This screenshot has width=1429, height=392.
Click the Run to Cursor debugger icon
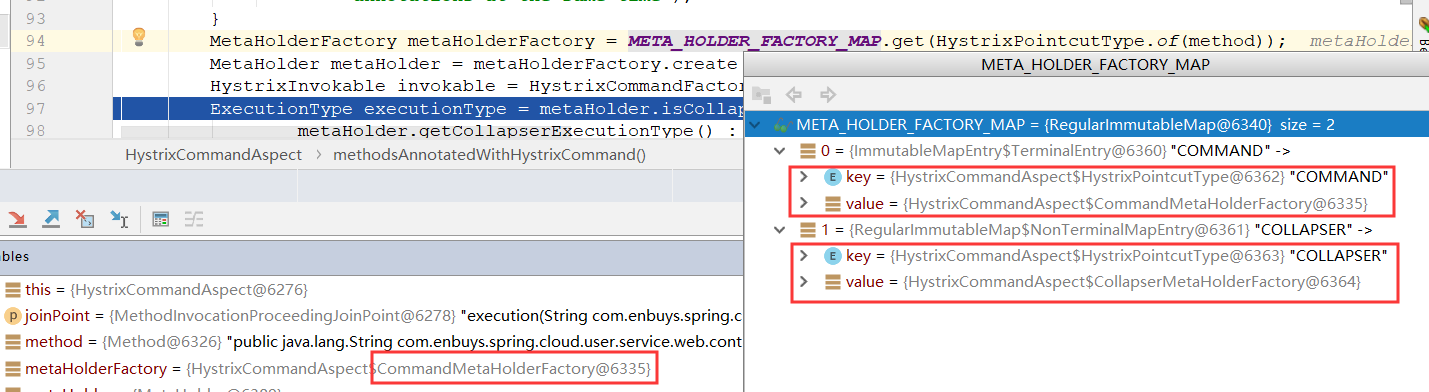click(119, 219)
